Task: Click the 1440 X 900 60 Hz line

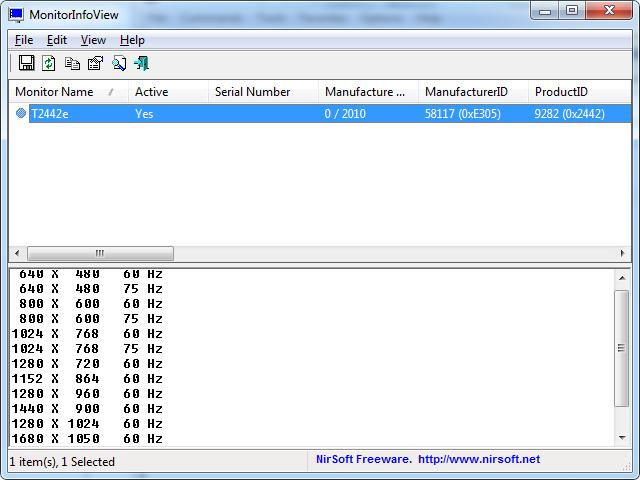Action: [x=87, y=409]
